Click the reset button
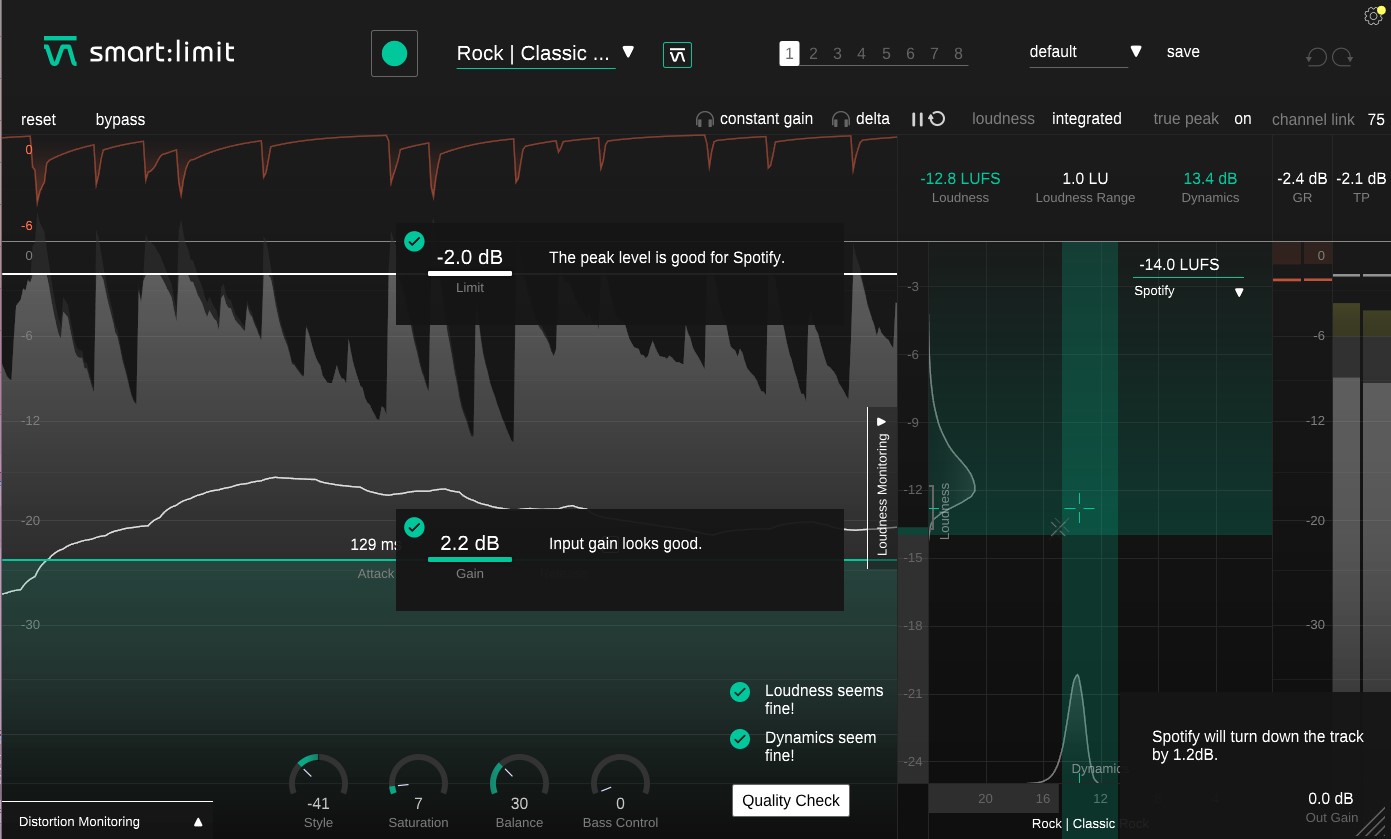The image size is (1391, 839). pos(38,119)
